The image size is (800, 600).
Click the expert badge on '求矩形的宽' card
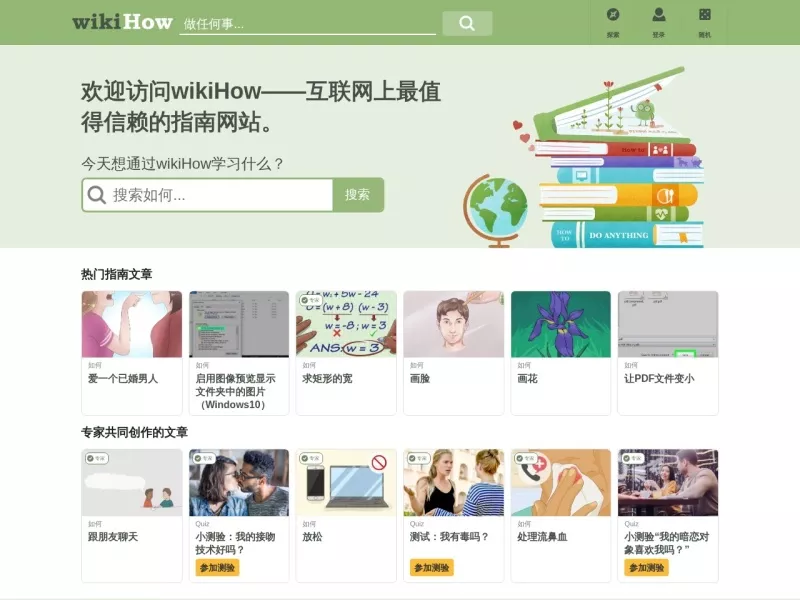click(311, 300)
